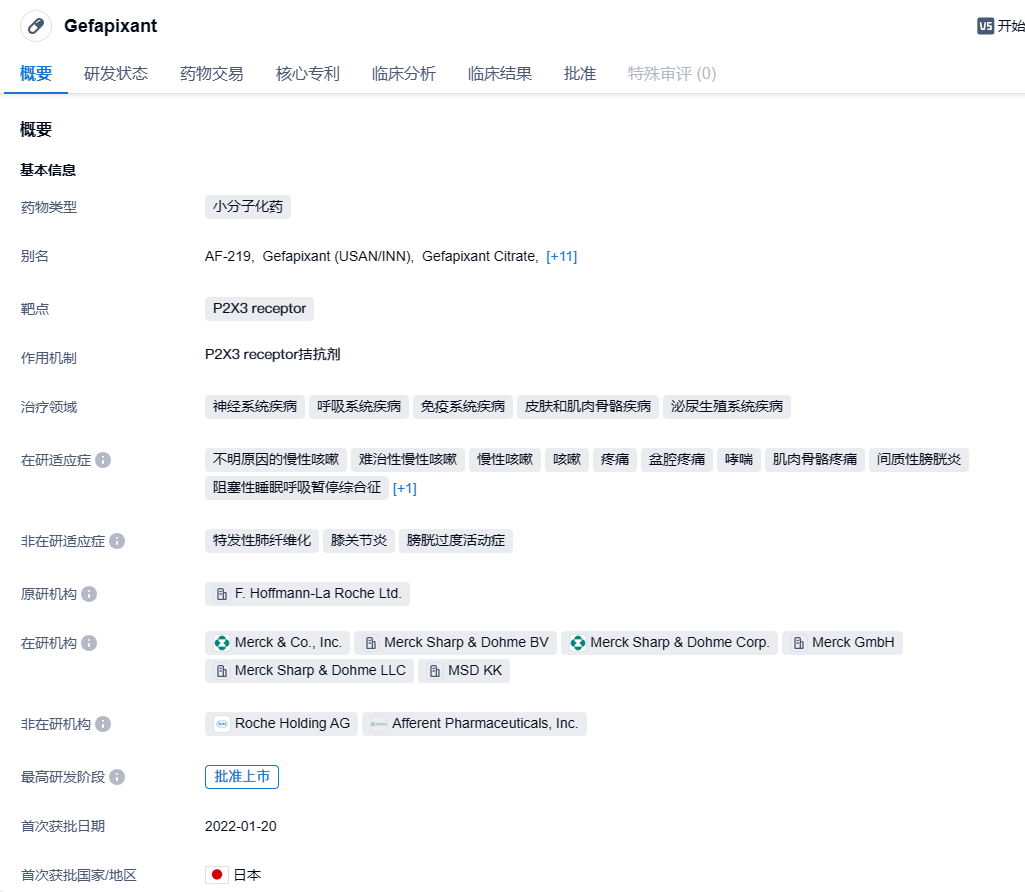Screen dimensions: 1025x892
Task: Open F. Hoffmann-La Roche Ltd. organization
Action: coord(308,594)
